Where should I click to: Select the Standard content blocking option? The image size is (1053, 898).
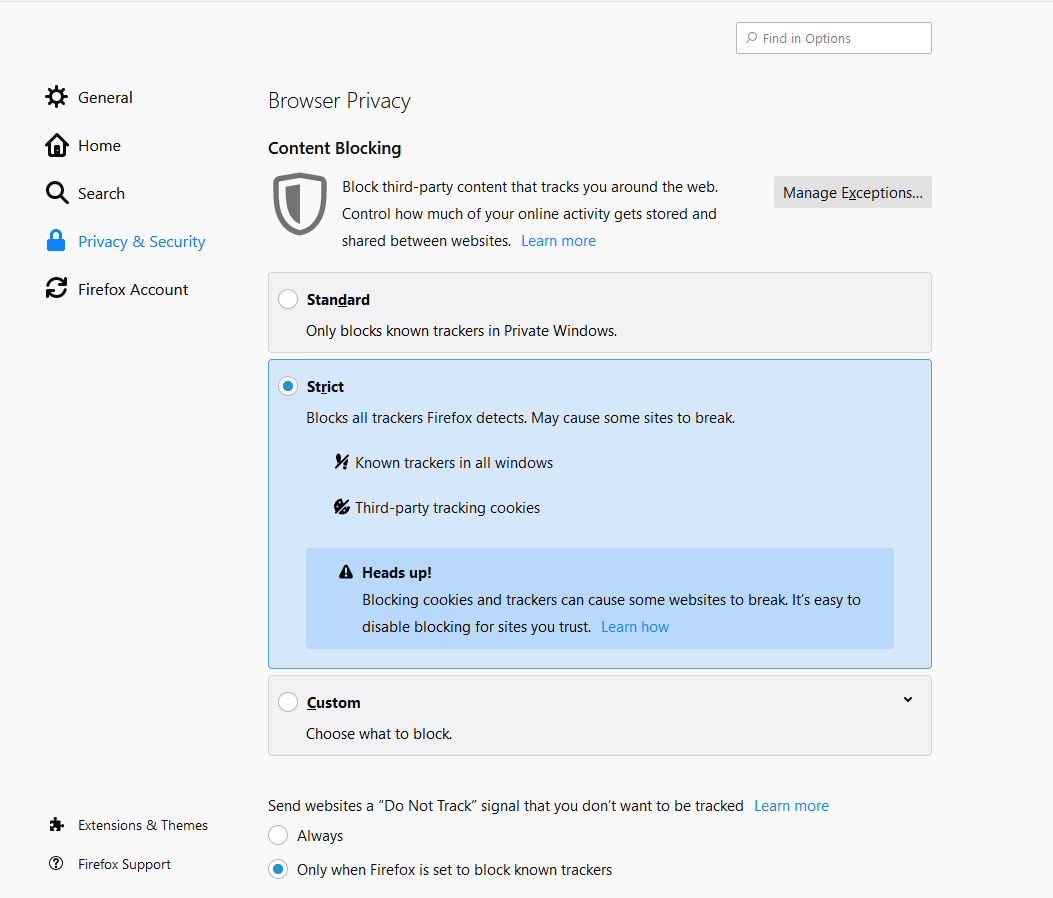288,298
